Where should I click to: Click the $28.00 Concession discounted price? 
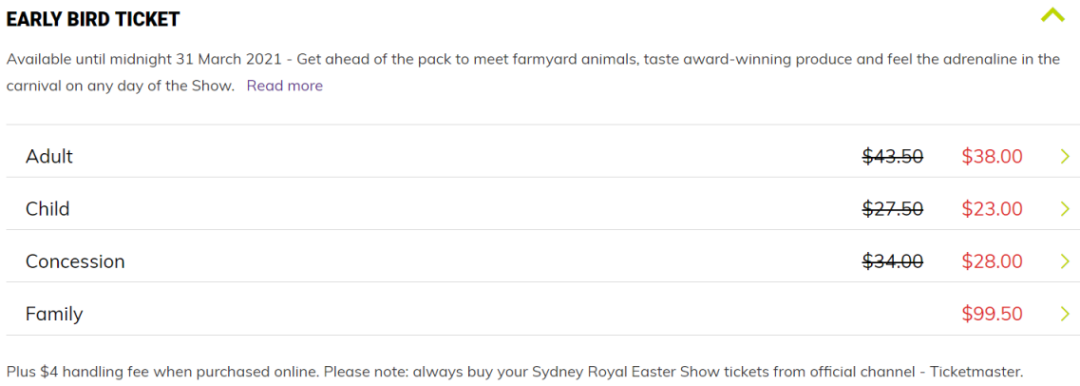pos(992,261)
